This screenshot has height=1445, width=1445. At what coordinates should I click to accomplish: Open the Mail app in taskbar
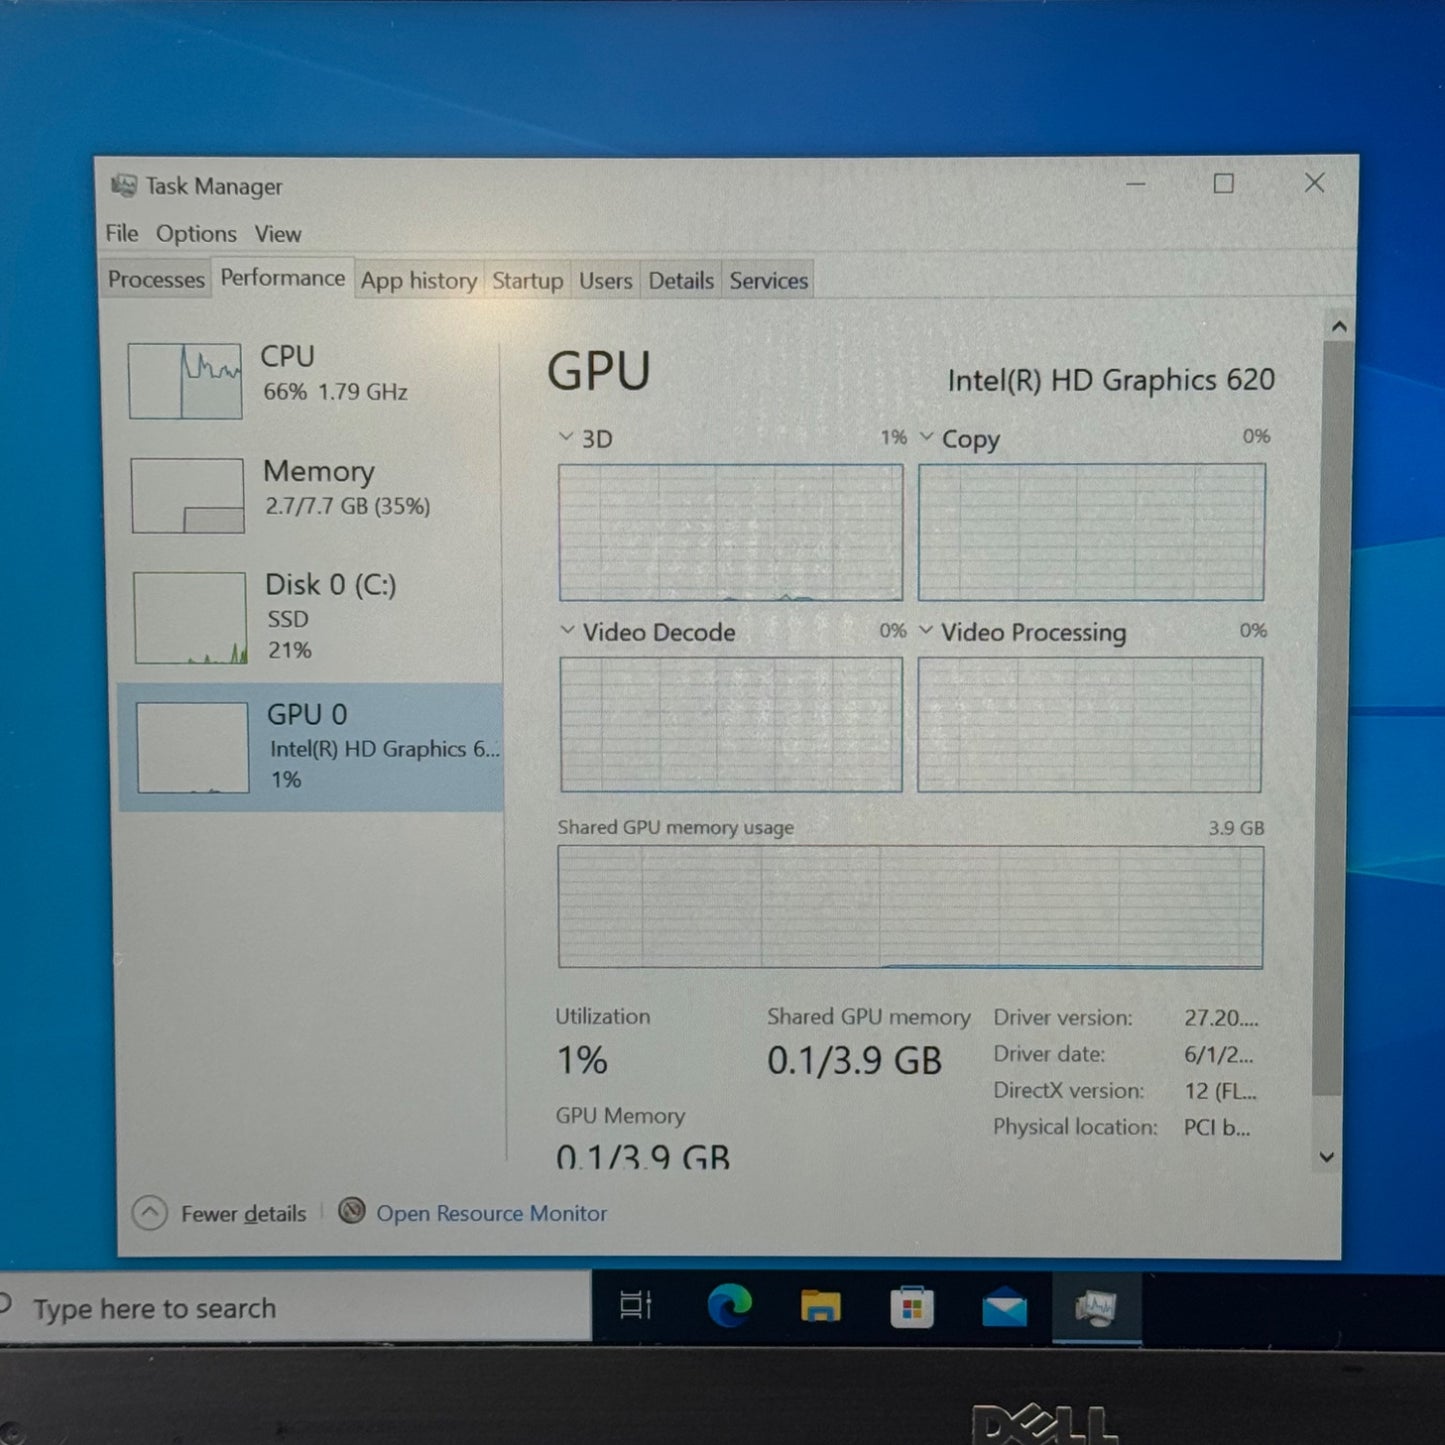point(1004,1307)
